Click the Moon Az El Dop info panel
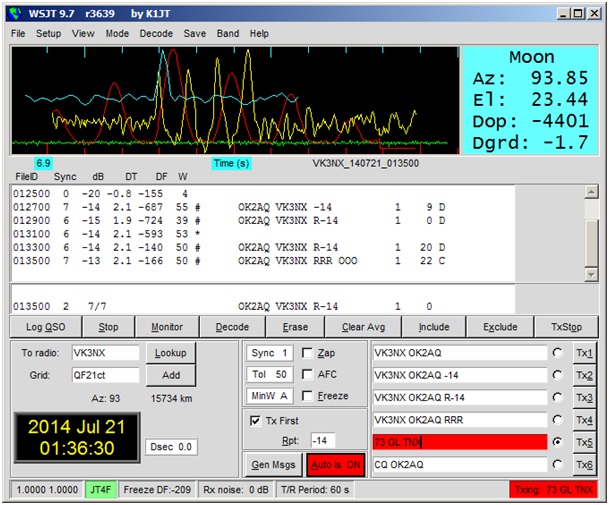The width and height of the screenshot is (609, 505). click(530, 100)
